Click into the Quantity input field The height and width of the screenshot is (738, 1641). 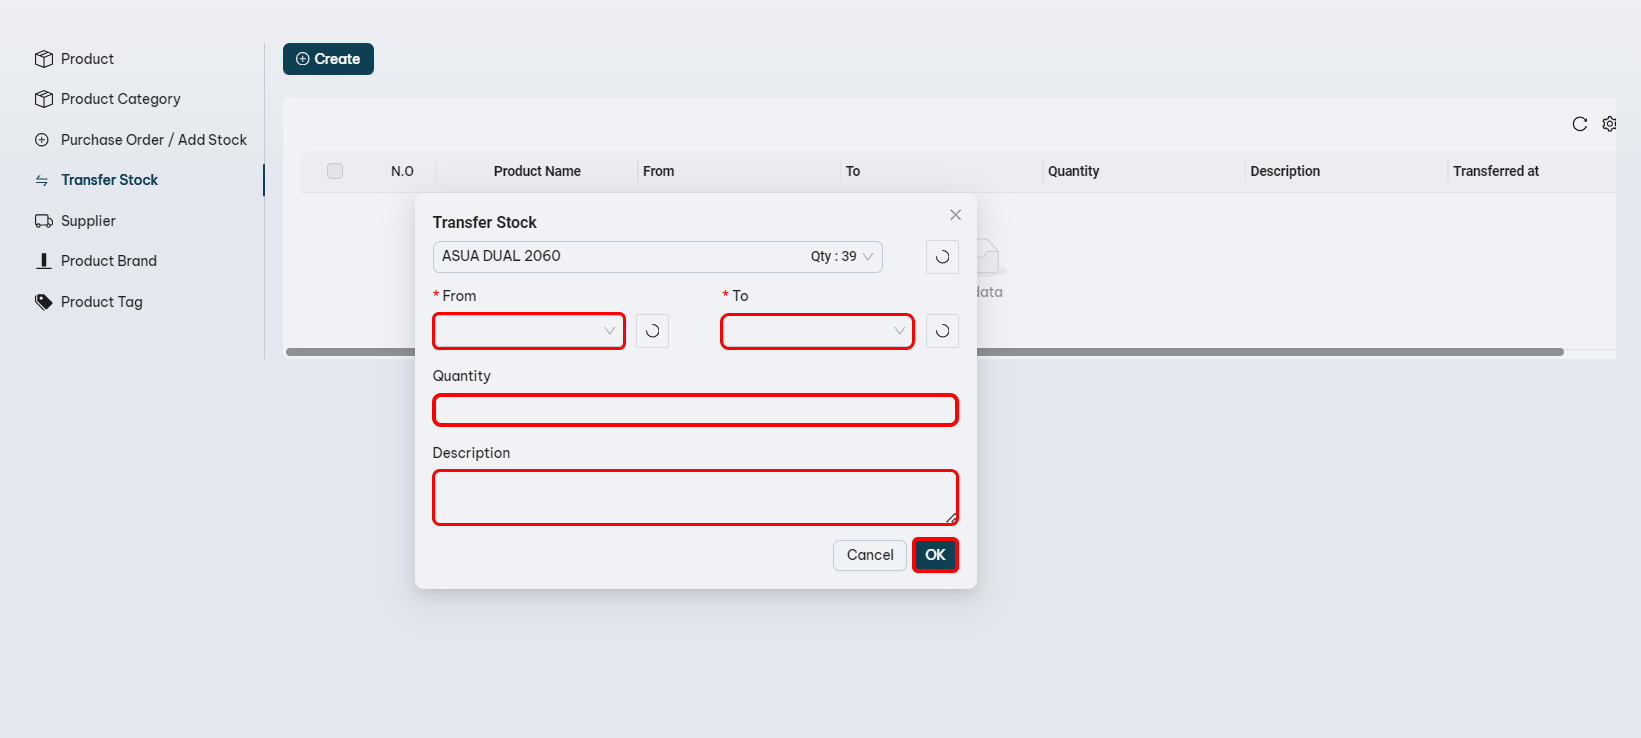click(695, 410)
